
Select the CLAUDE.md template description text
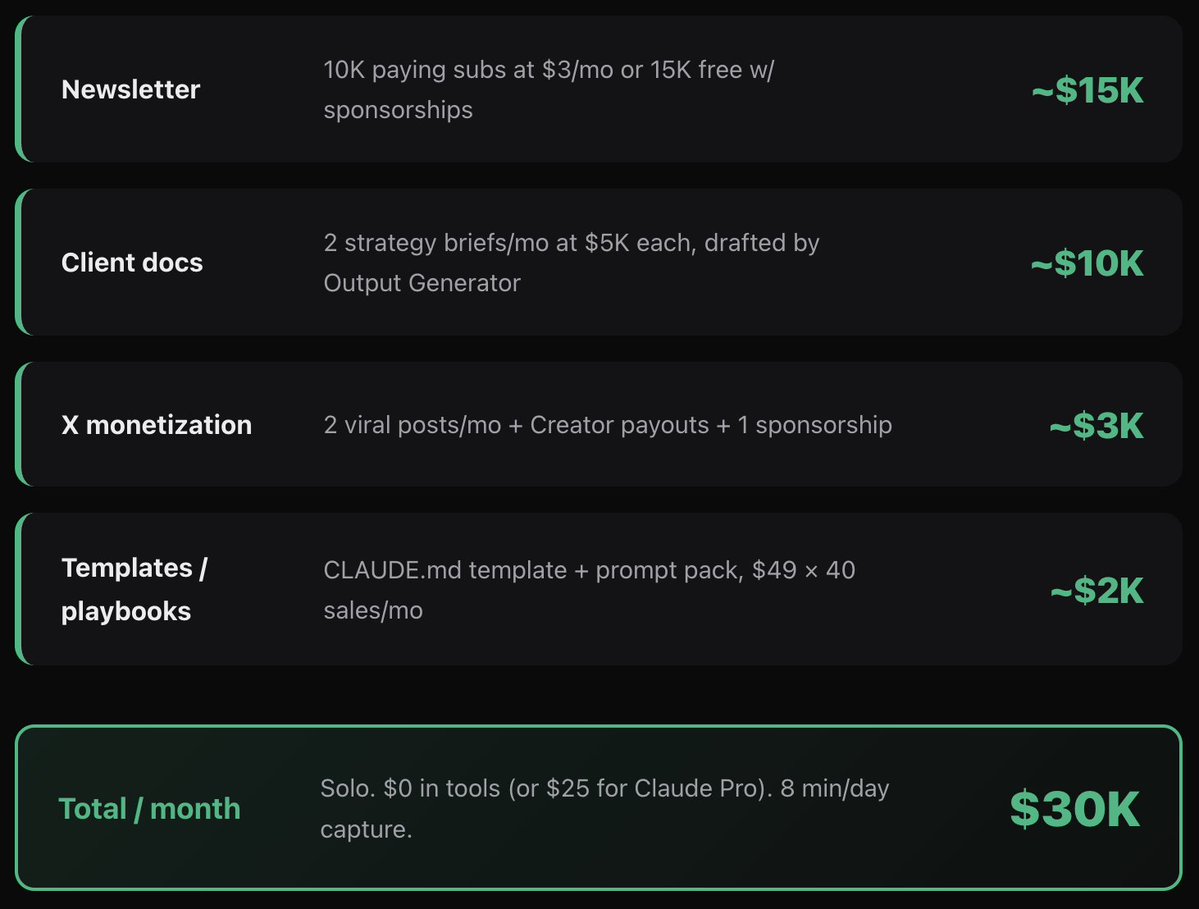tap(589, 589)
